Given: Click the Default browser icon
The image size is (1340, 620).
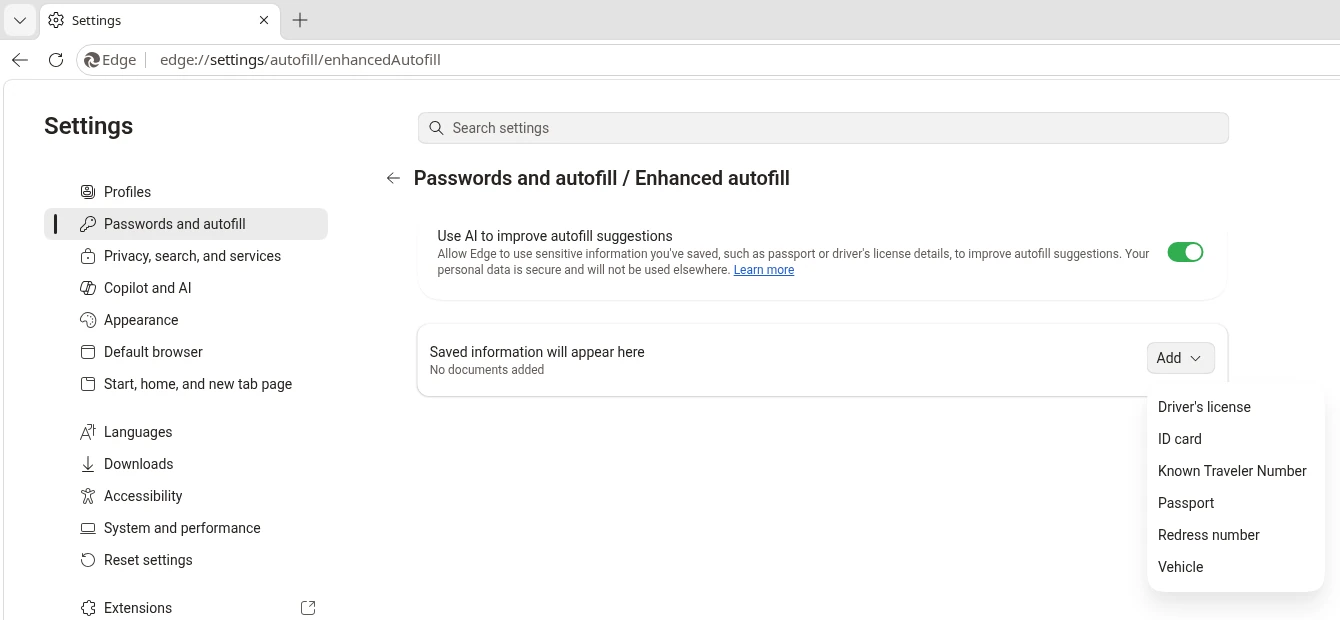Looking at the screenshot, I should [88, 352].
